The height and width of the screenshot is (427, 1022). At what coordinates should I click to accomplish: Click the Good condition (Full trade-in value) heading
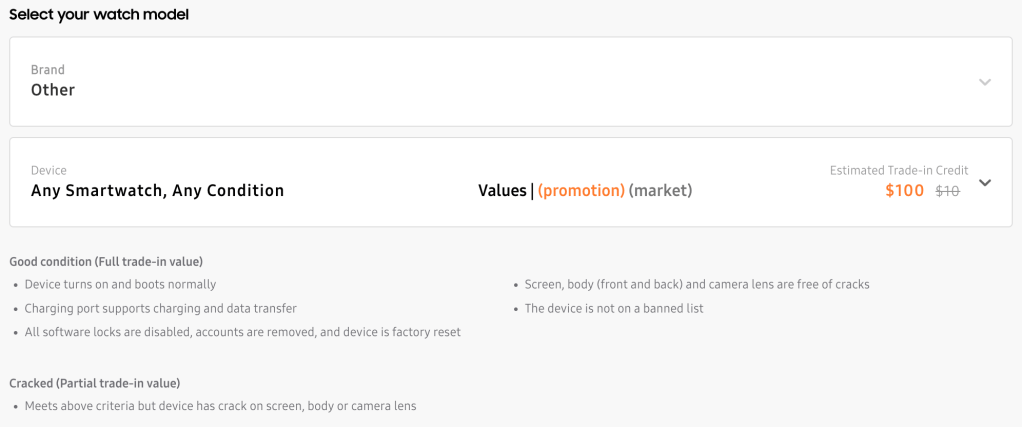[x=106, y=262]
